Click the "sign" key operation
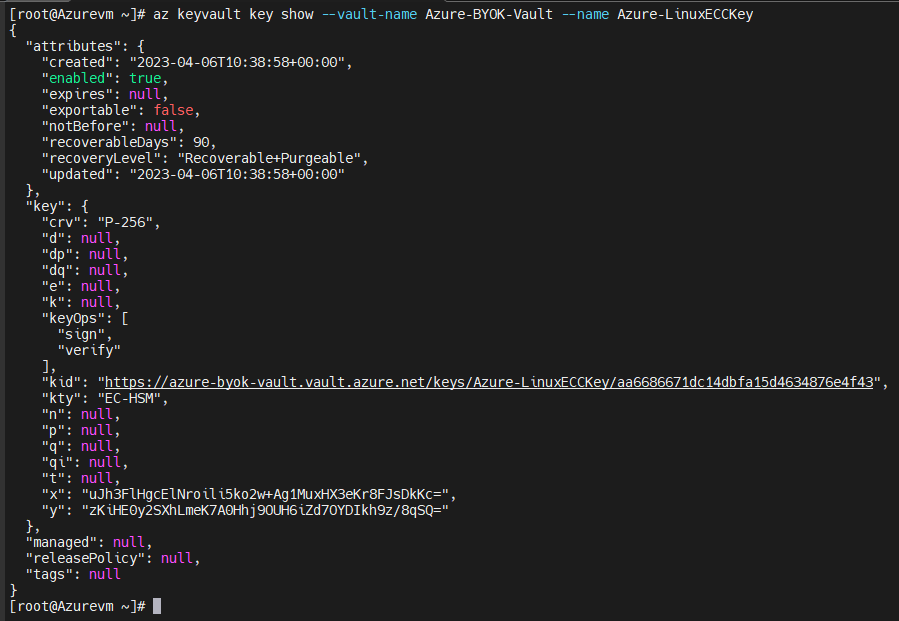 [x=81, y=334]
